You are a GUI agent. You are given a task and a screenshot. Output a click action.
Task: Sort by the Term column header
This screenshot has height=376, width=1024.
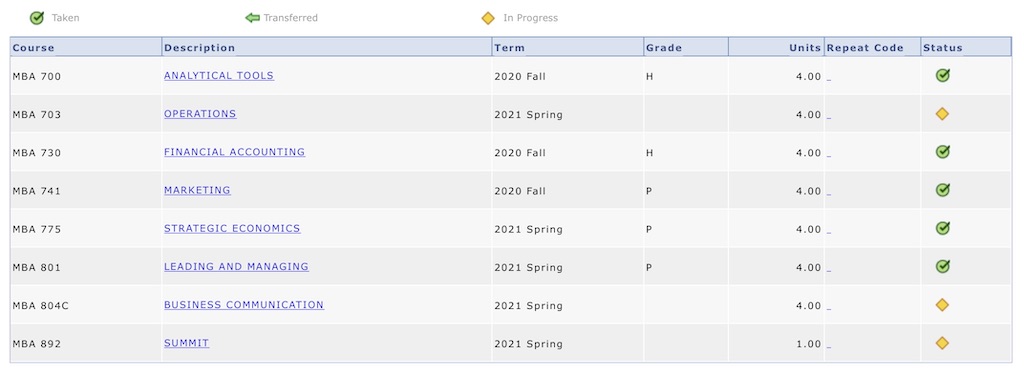coord(509,48)
